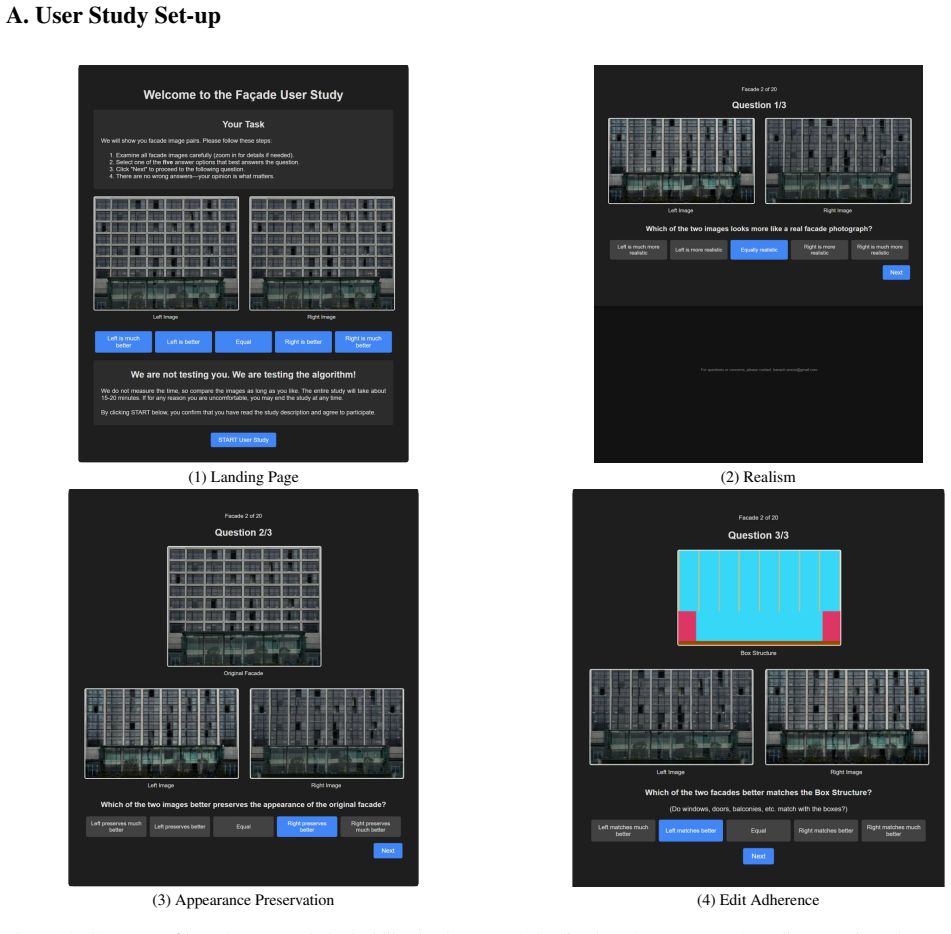Click Next below the Edit Adherence options
The width and height of the screenshot is (951, 934).
pos(758,856)
